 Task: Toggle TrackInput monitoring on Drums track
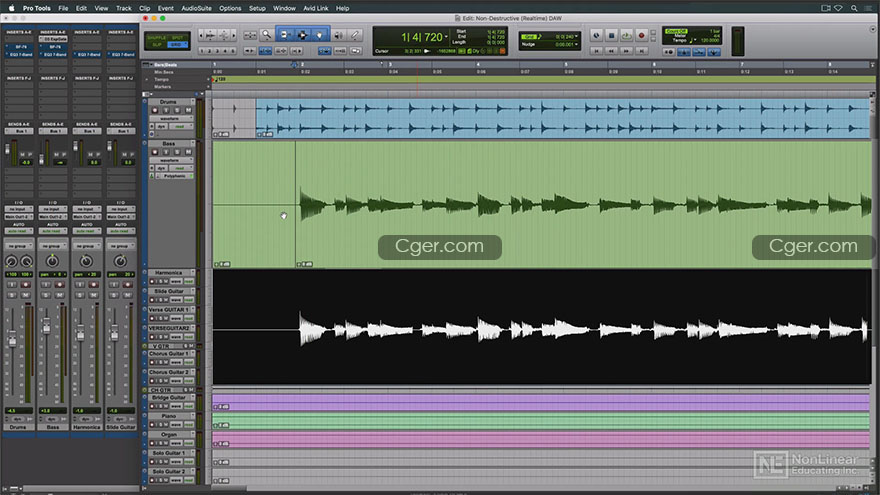pos(166,111)
